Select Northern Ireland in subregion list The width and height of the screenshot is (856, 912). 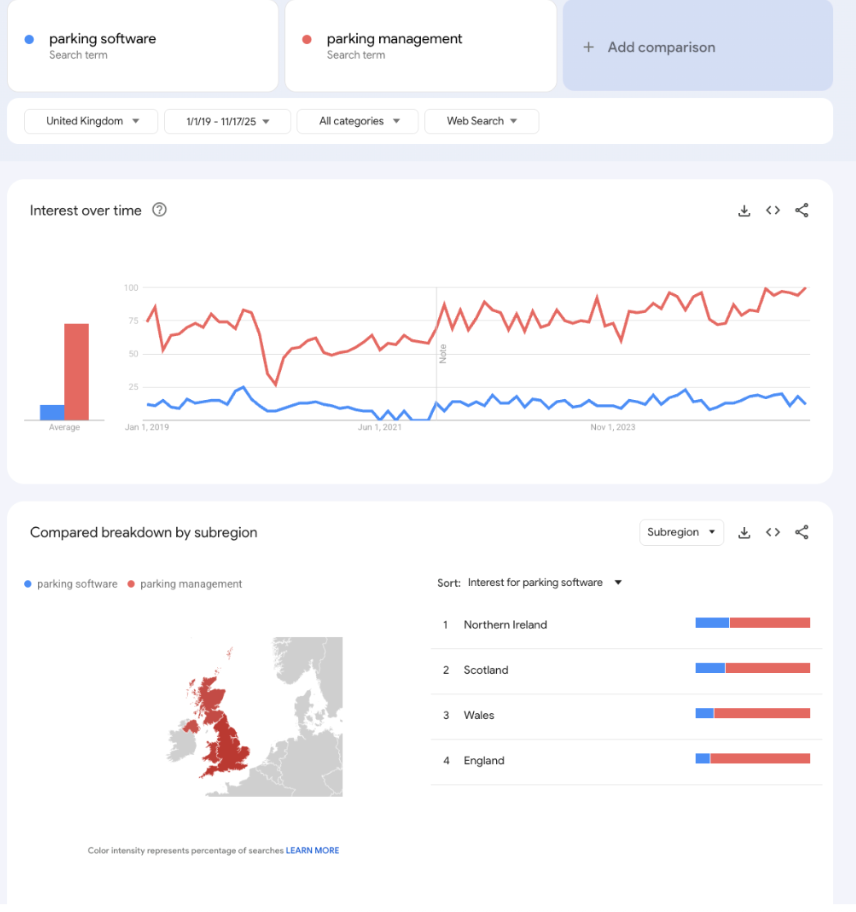(505, 624)
